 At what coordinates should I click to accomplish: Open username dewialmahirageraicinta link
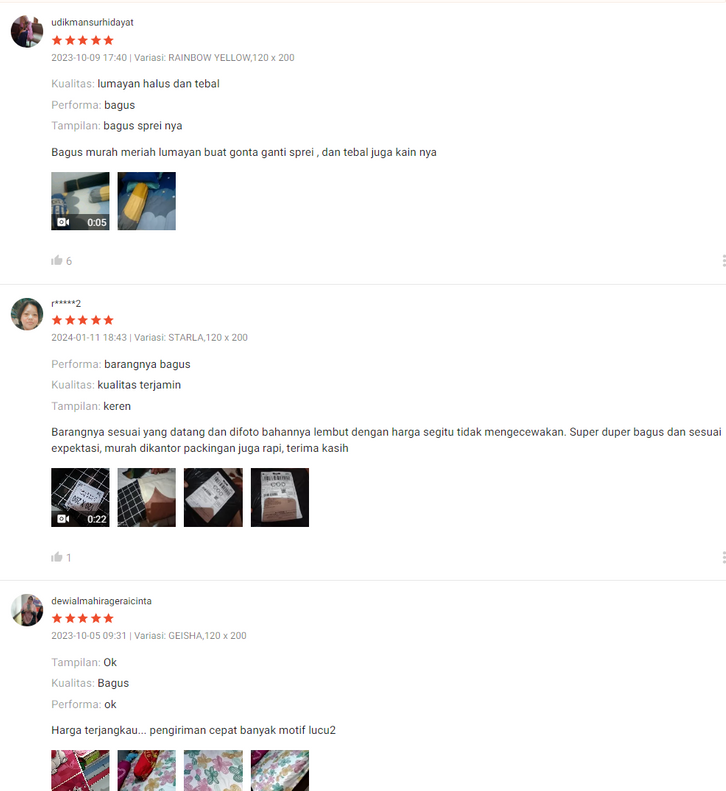[101, 601]
